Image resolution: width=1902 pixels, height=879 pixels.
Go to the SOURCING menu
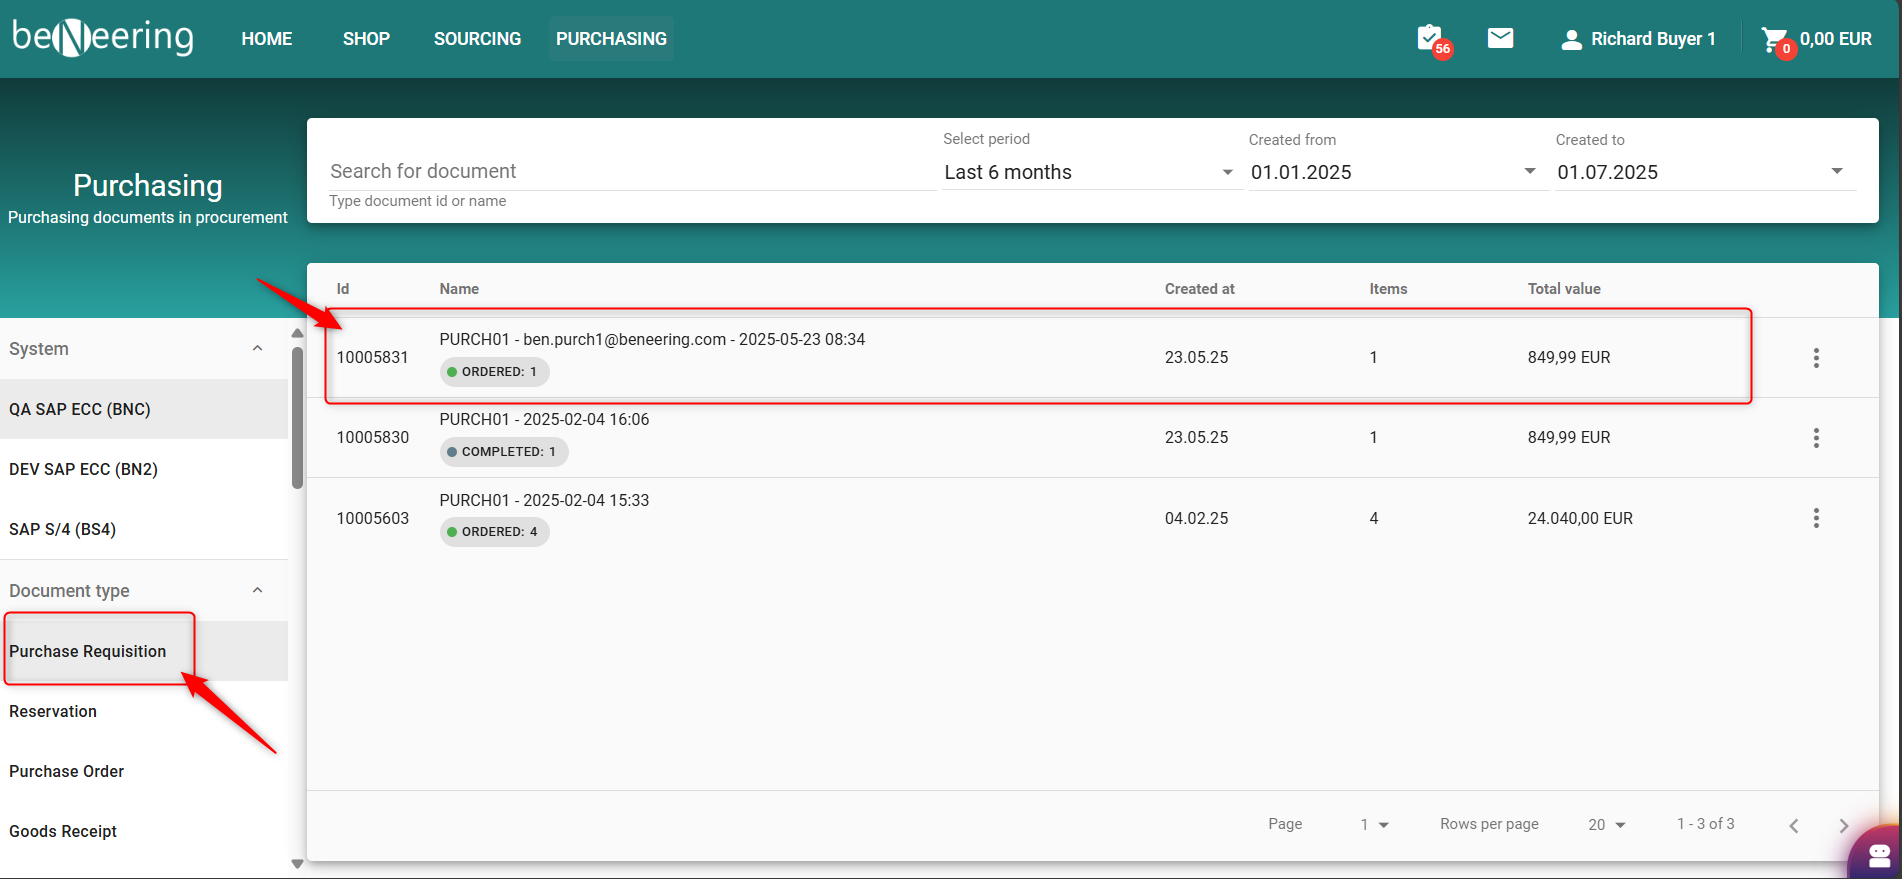tap(477, 39)
